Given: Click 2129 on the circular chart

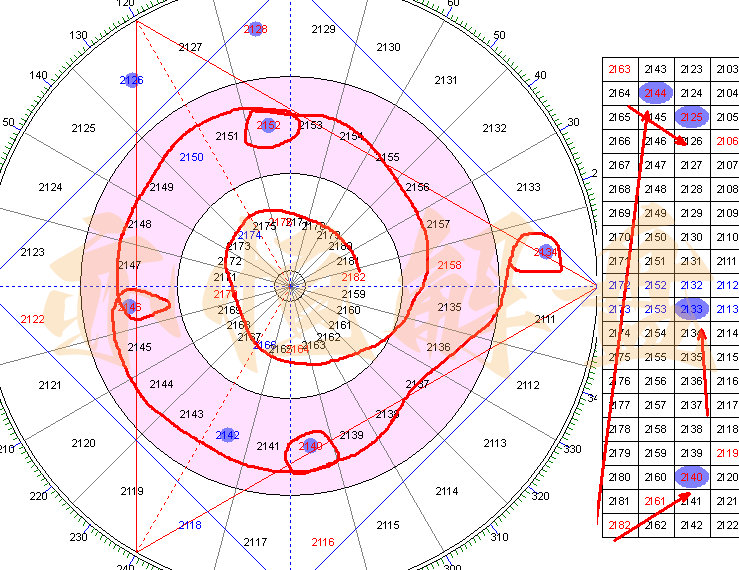Looking at the screenshot, I should click(323, 29).
